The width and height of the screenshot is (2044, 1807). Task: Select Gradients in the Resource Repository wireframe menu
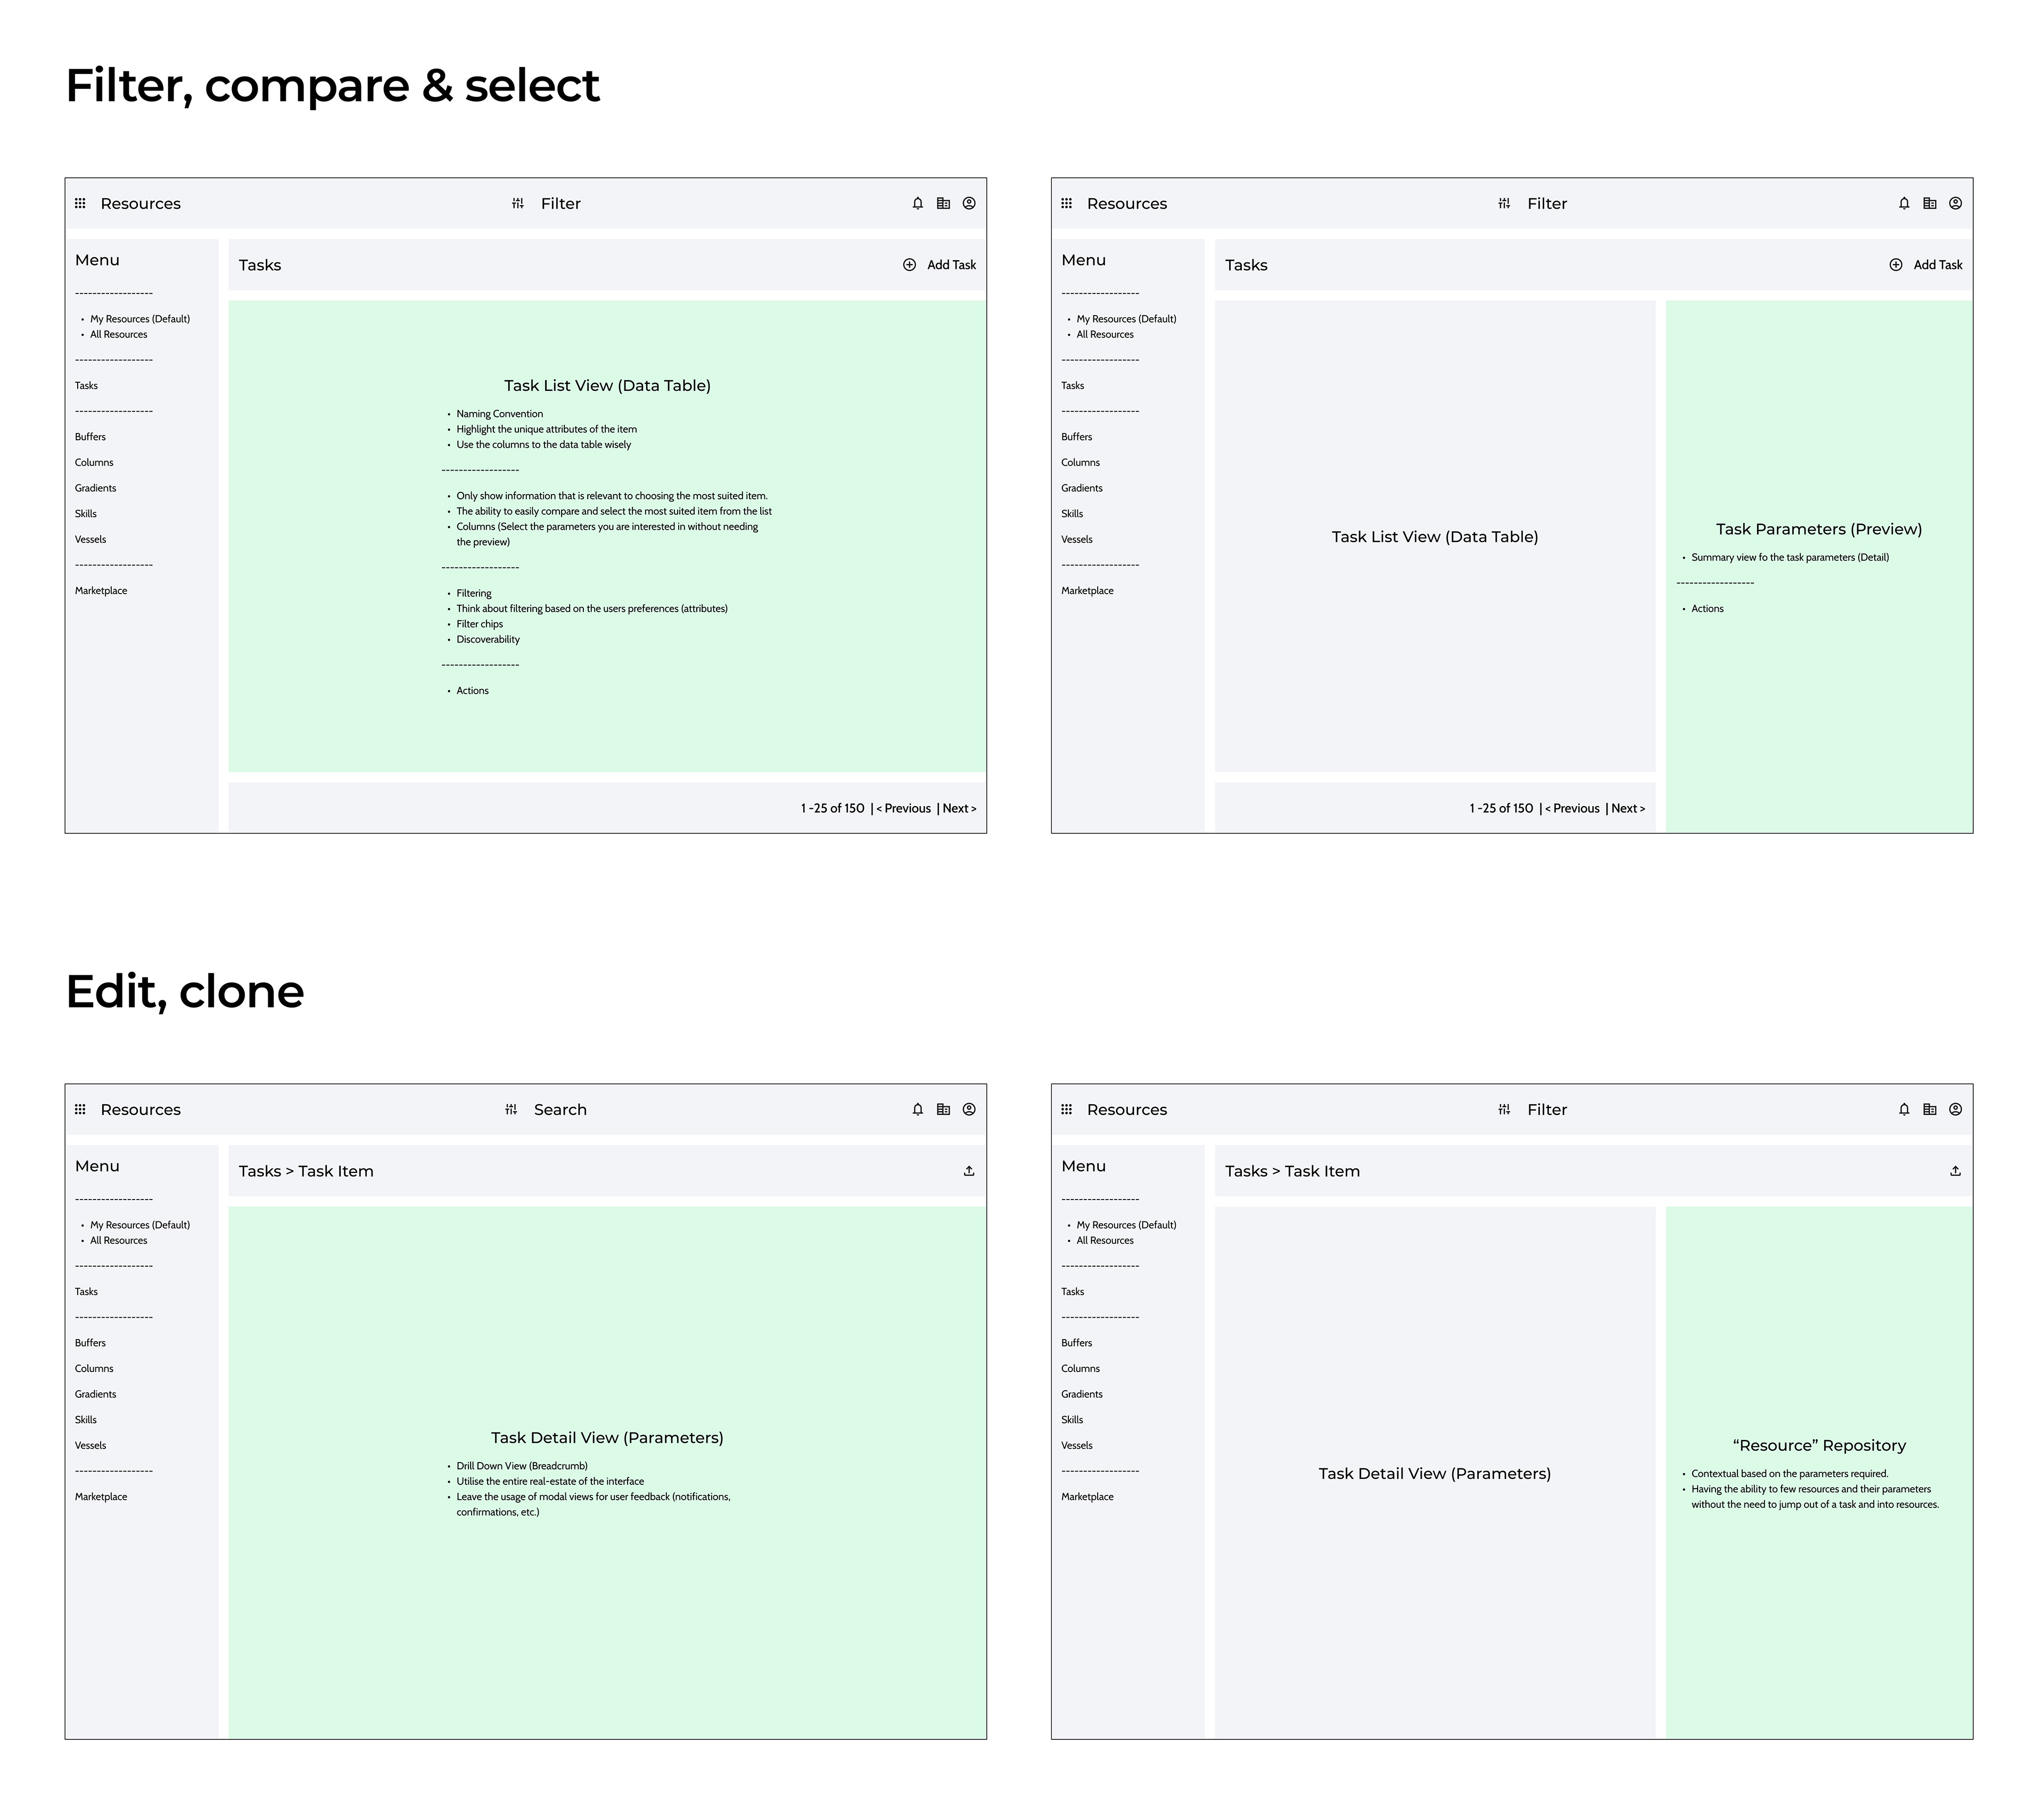(1082, 1394)
